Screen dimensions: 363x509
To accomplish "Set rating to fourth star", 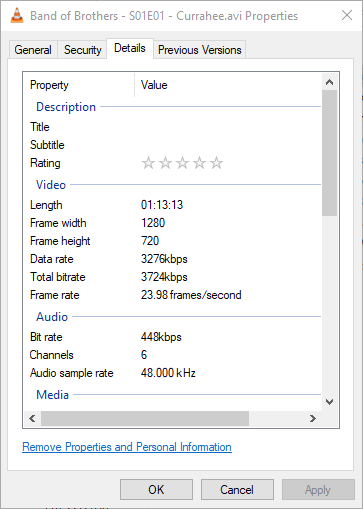I will 199,163.
